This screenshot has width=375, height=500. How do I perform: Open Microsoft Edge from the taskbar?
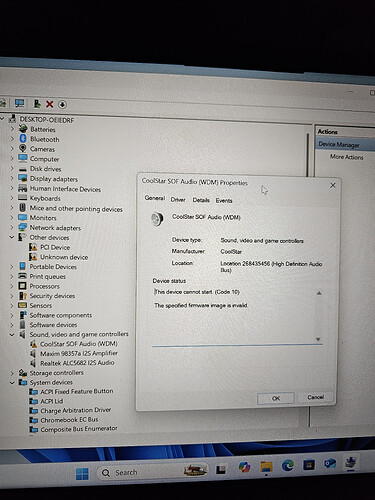(287, 465)
